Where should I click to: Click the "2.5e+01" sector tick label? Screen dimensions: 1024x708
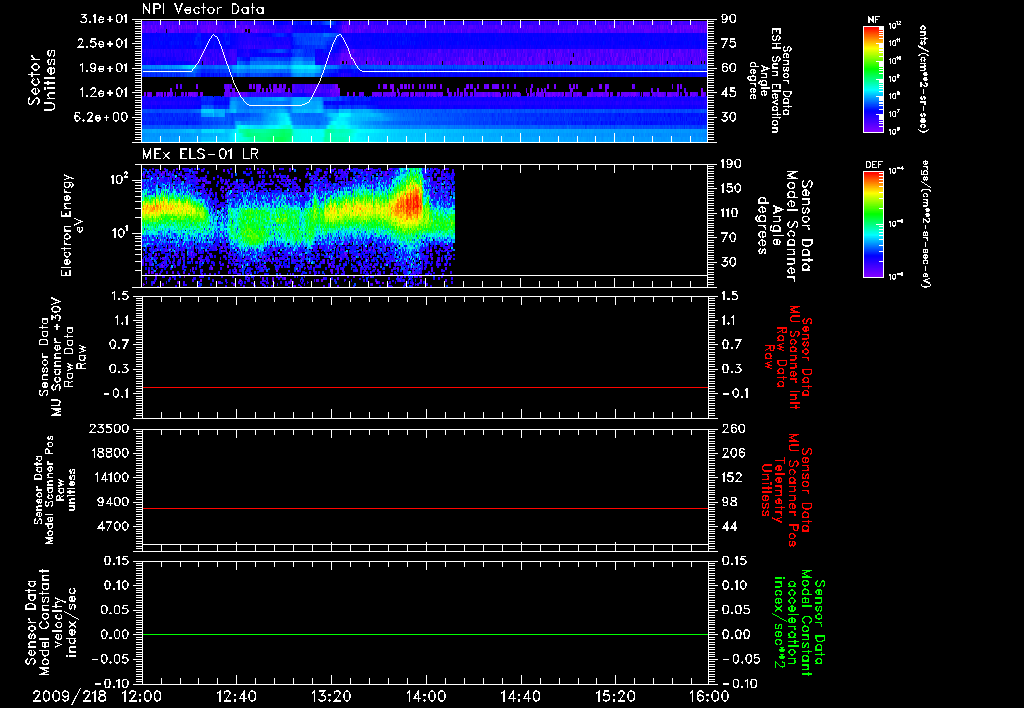coord(104,43)
